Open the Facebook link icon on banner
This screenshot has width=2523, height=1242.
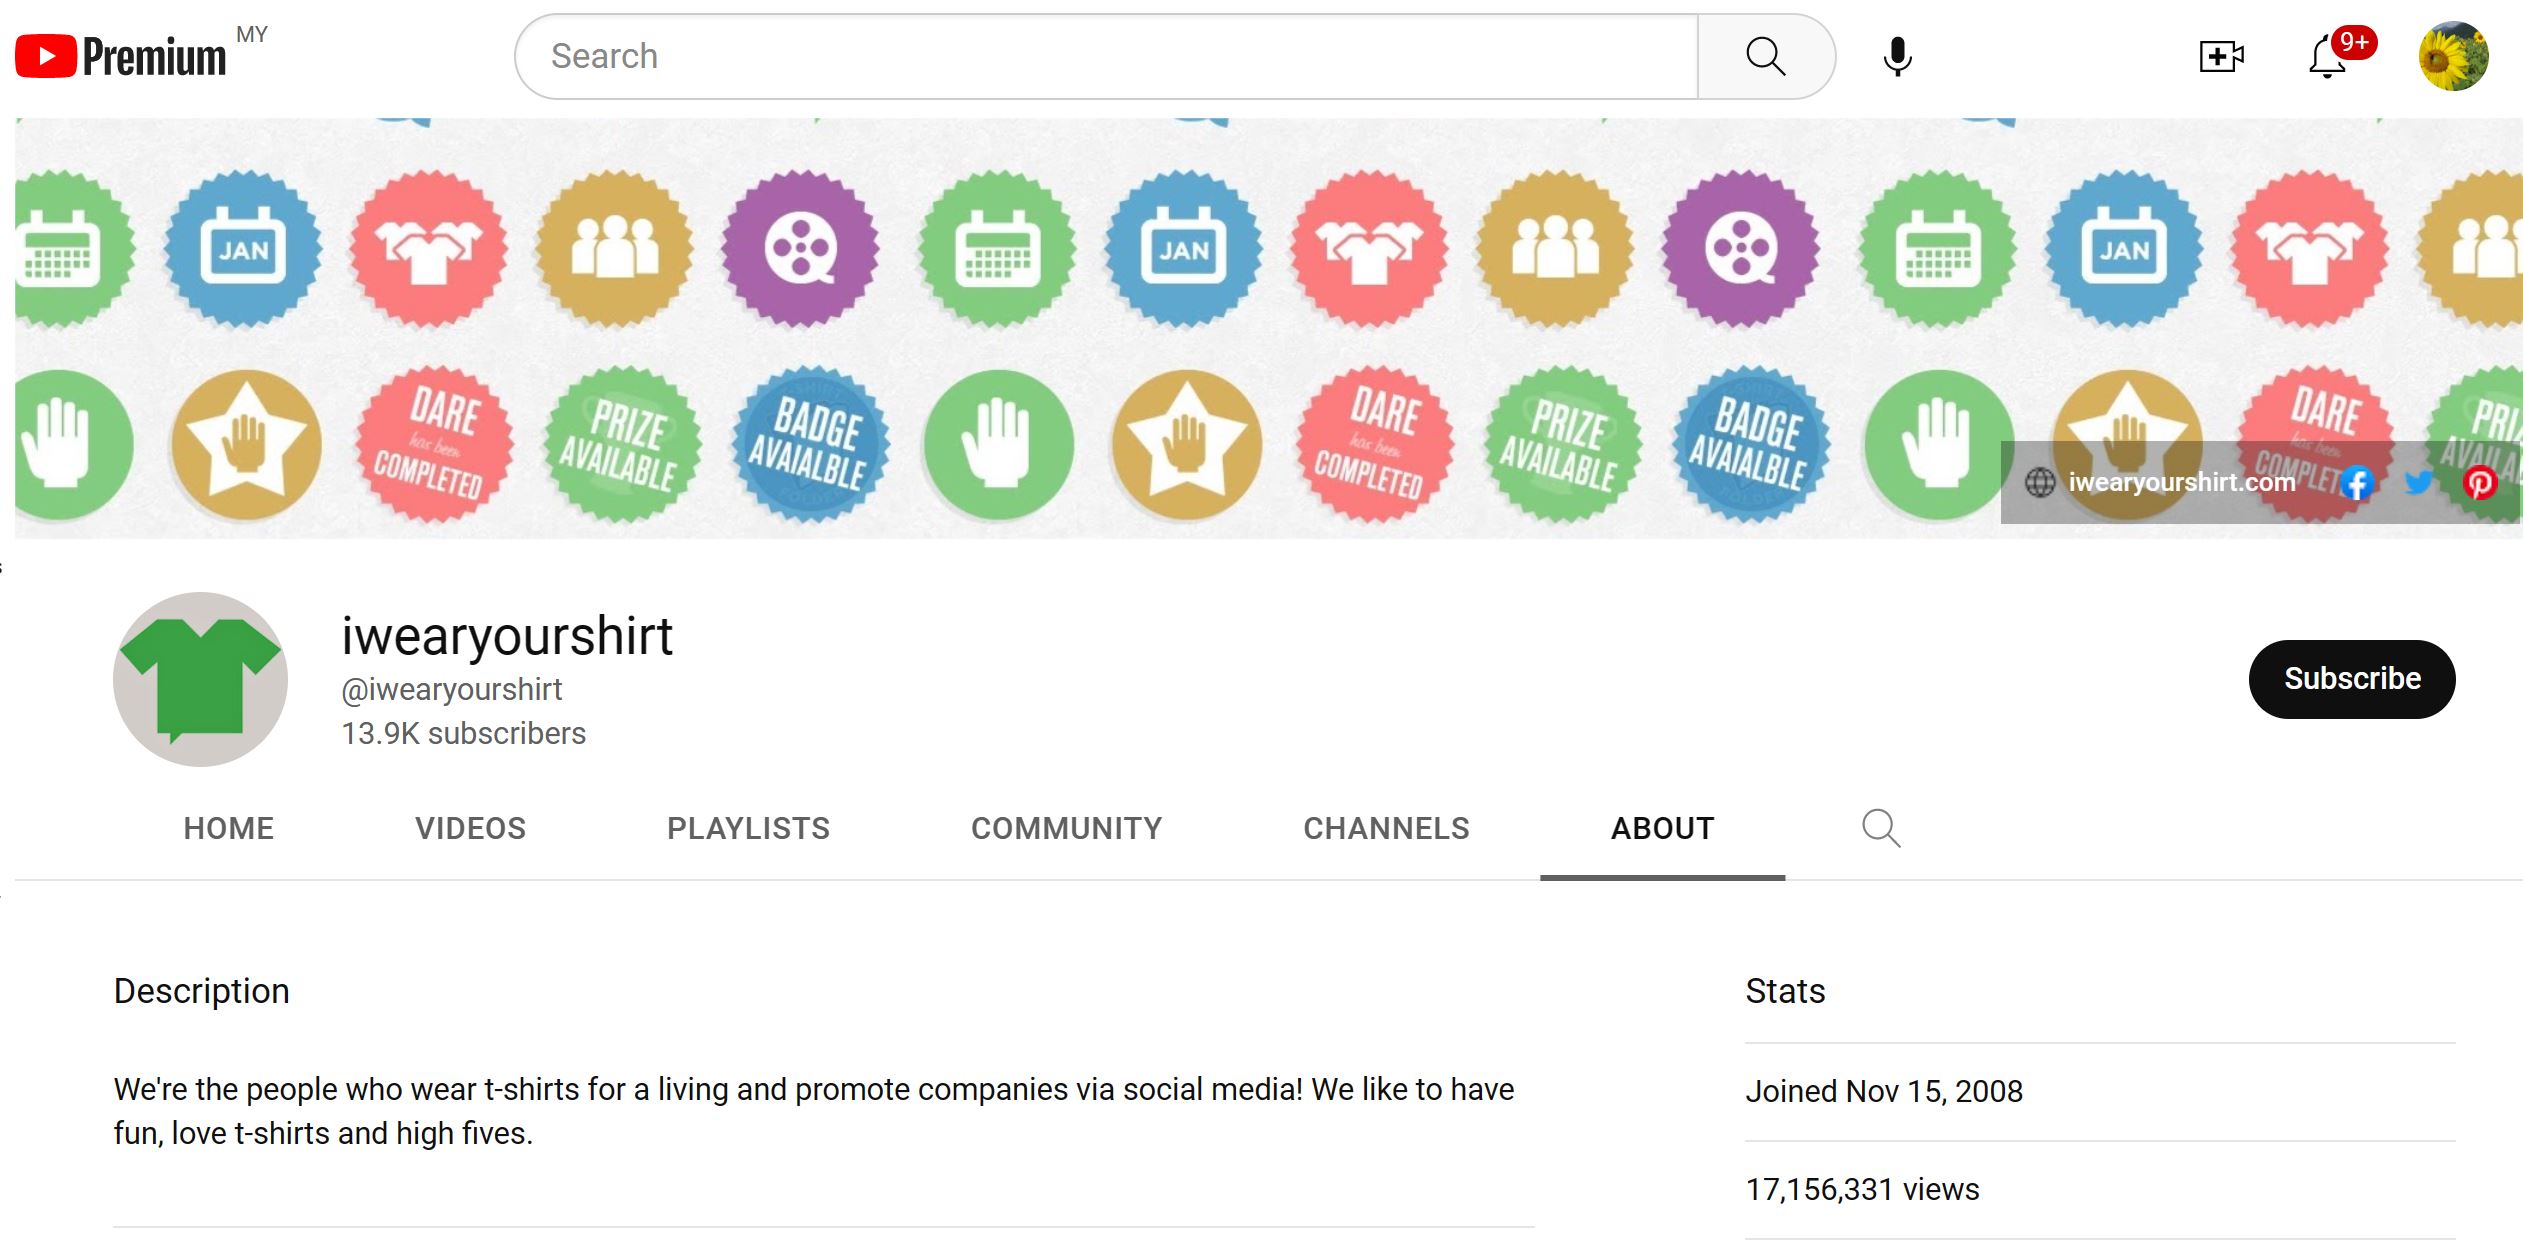point(2356,483)
